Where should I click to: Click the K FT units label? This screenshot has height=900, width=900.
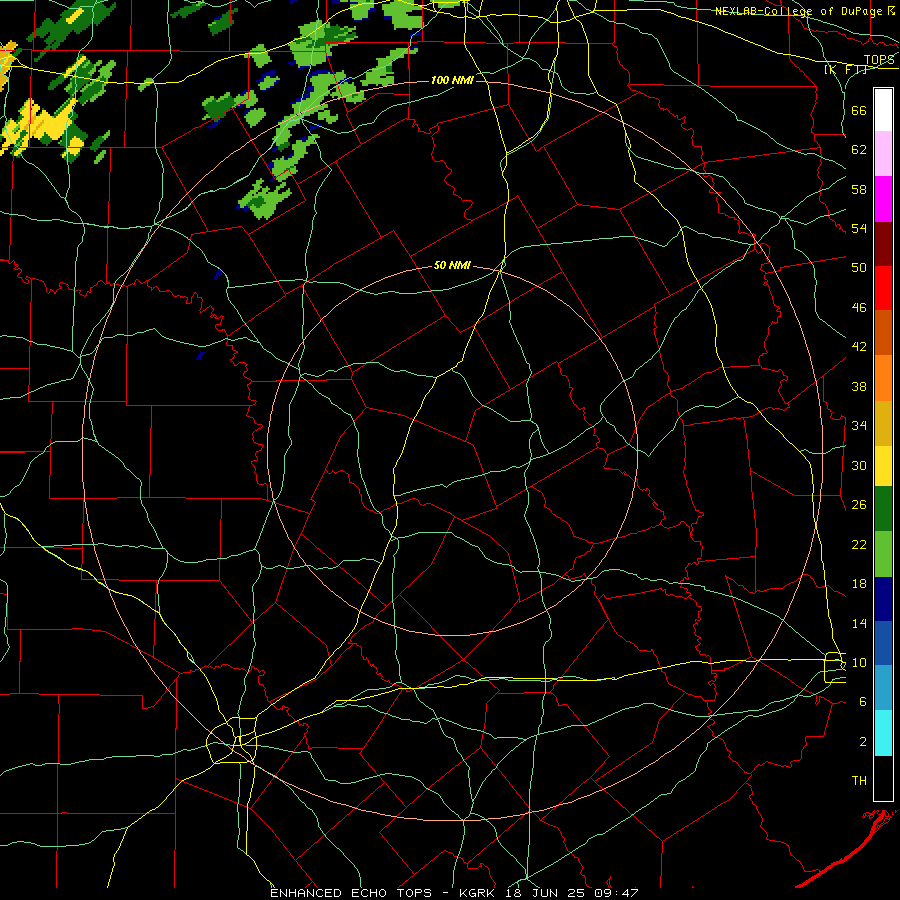[845, 70]
